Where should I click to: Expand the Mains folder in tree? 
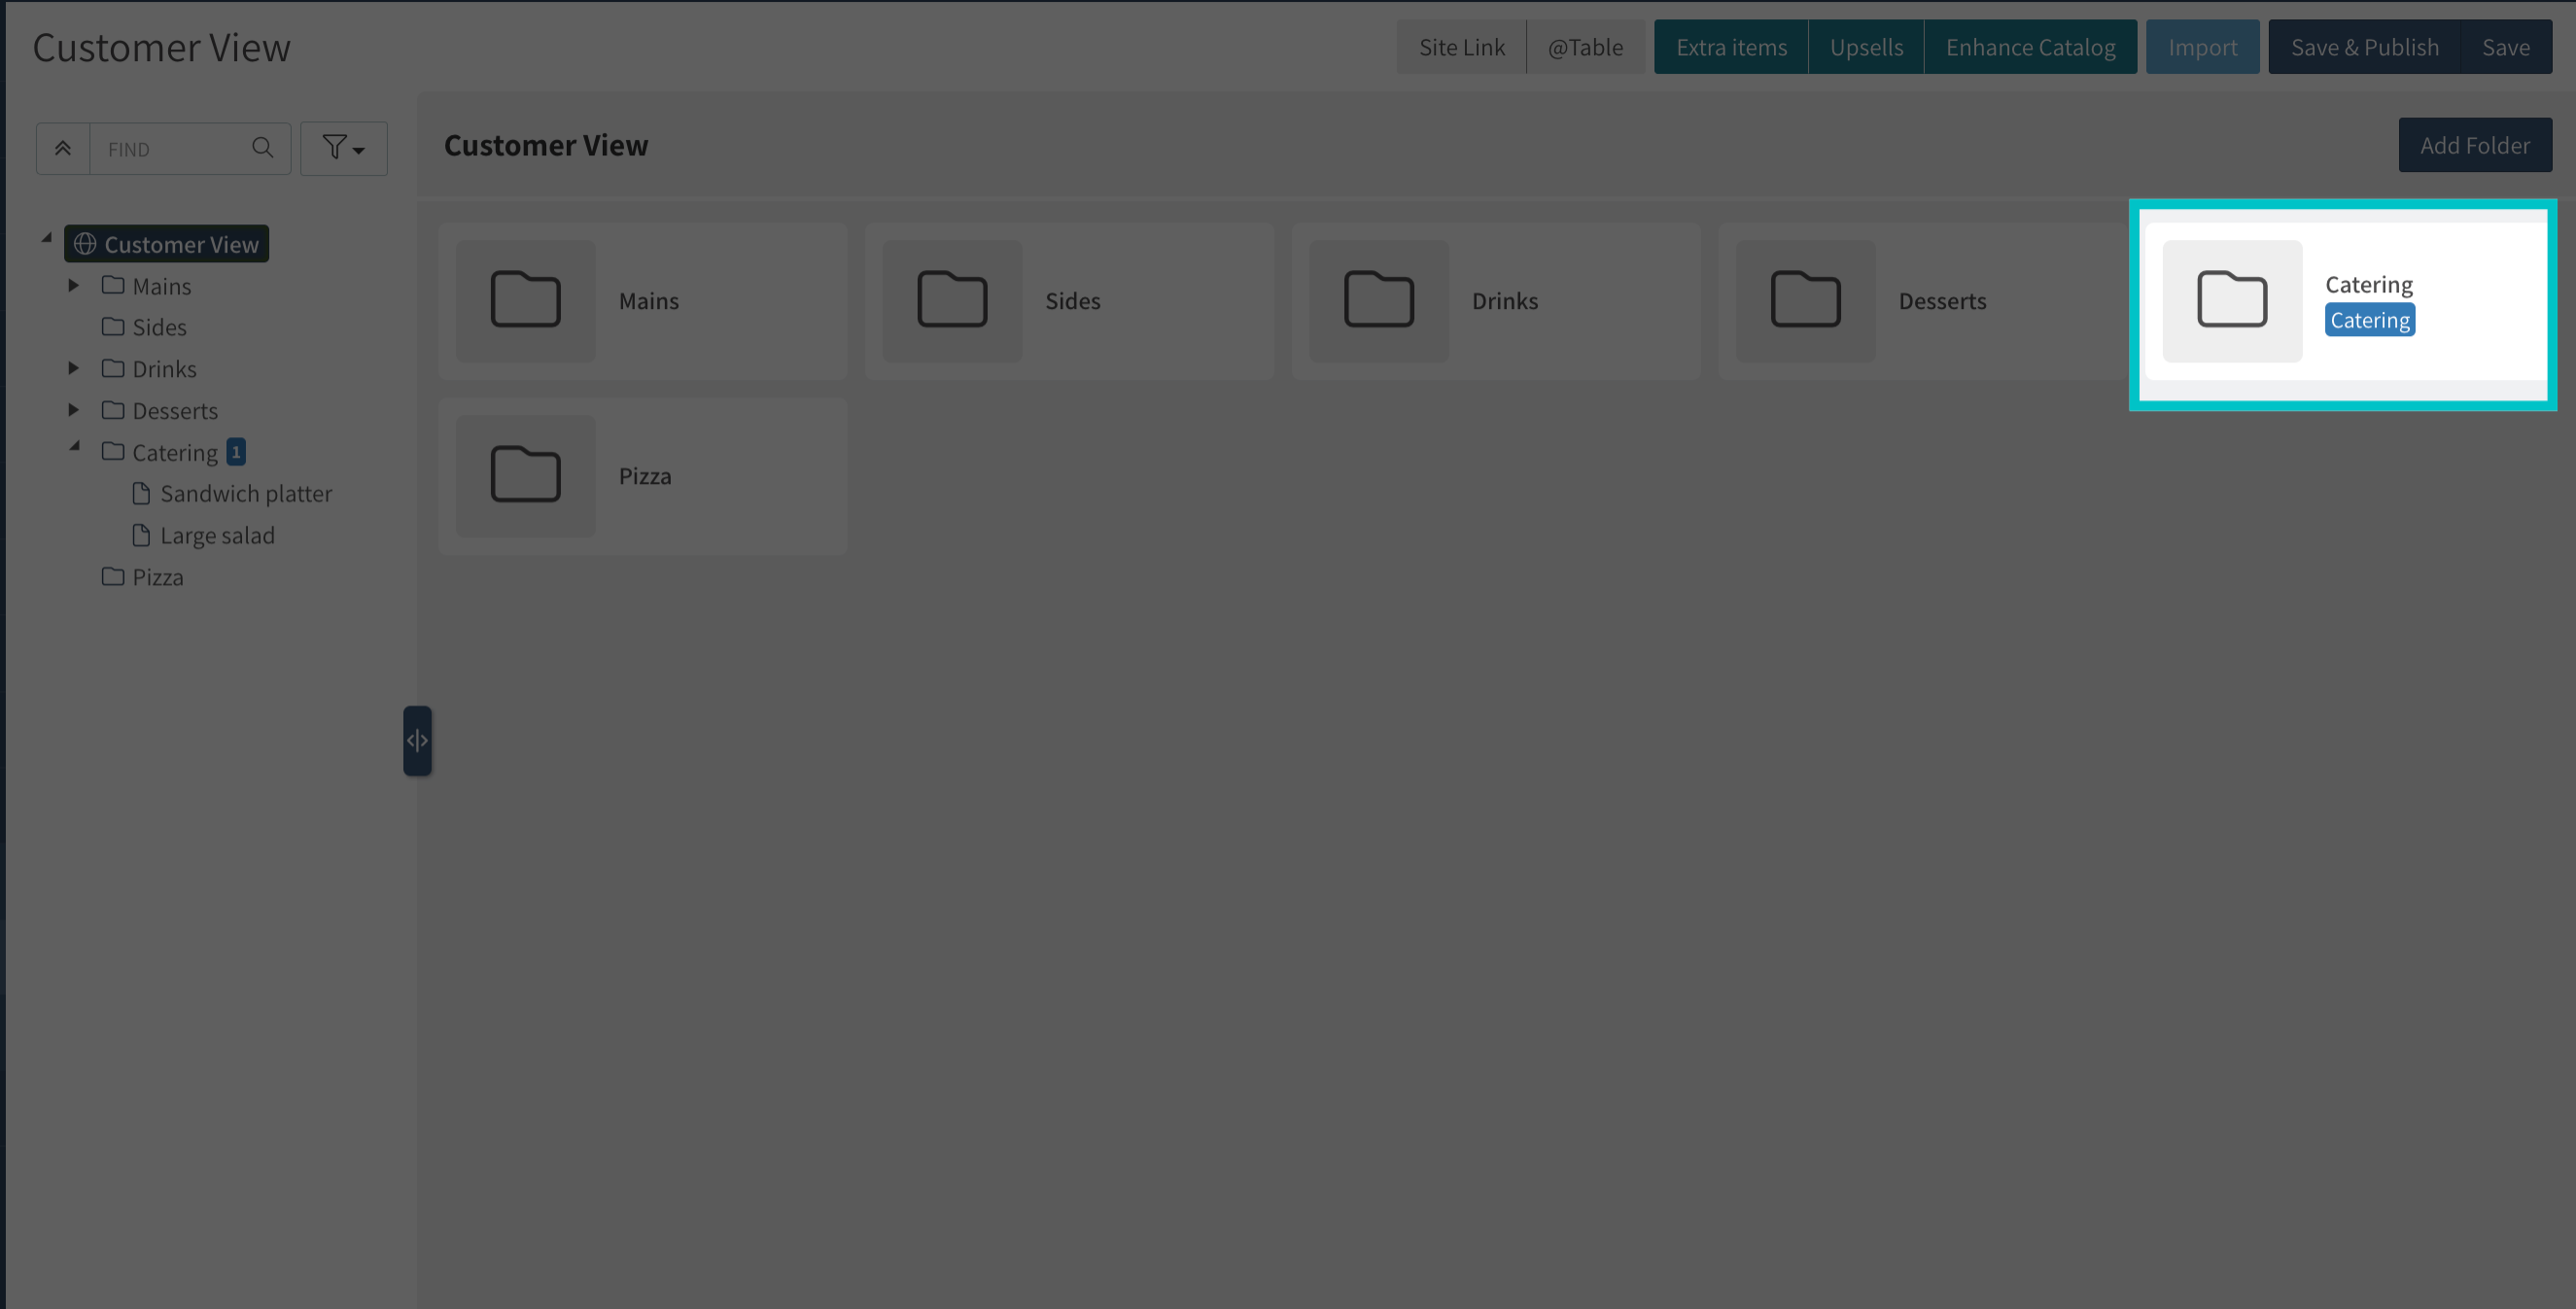[73, 286]
